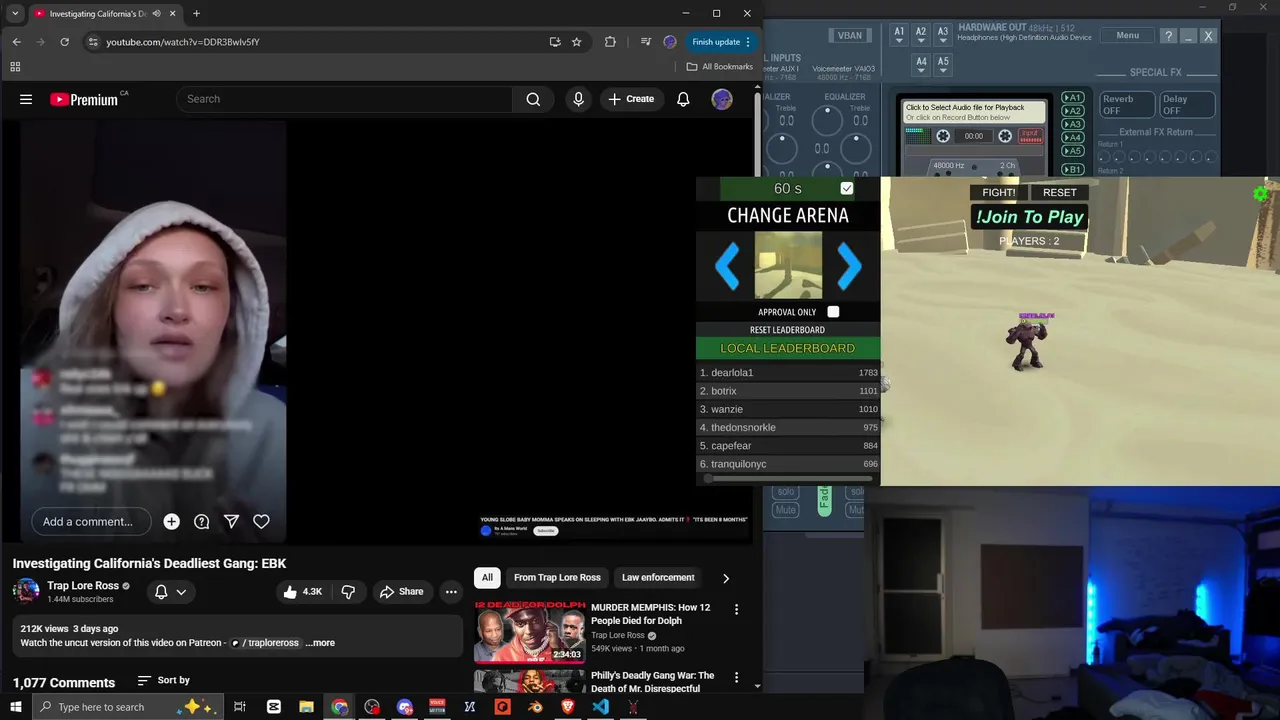
Task: Open Trap Lore Ross channel link
Action: point(83,586)
